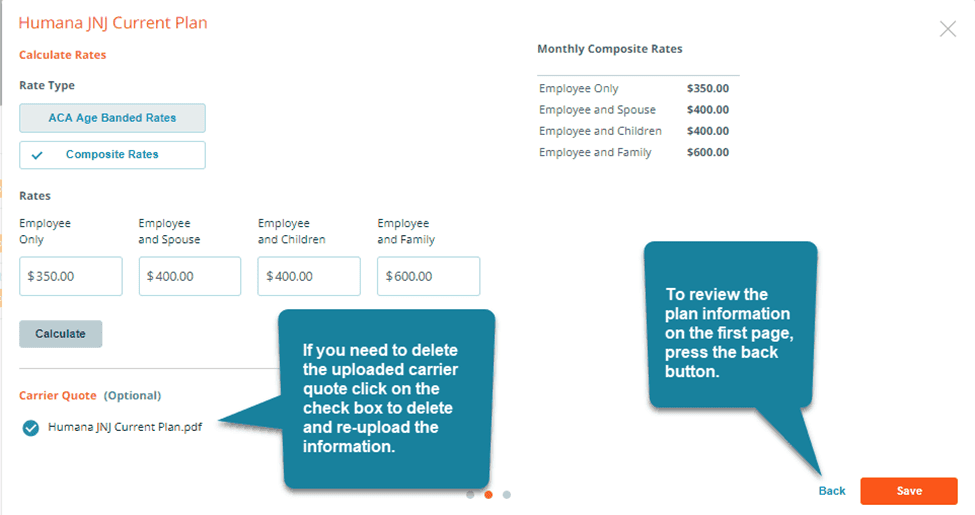Close the Humana JNJ Current Plan dialog
Screen dimensions: 975x515
coord(947,29)
